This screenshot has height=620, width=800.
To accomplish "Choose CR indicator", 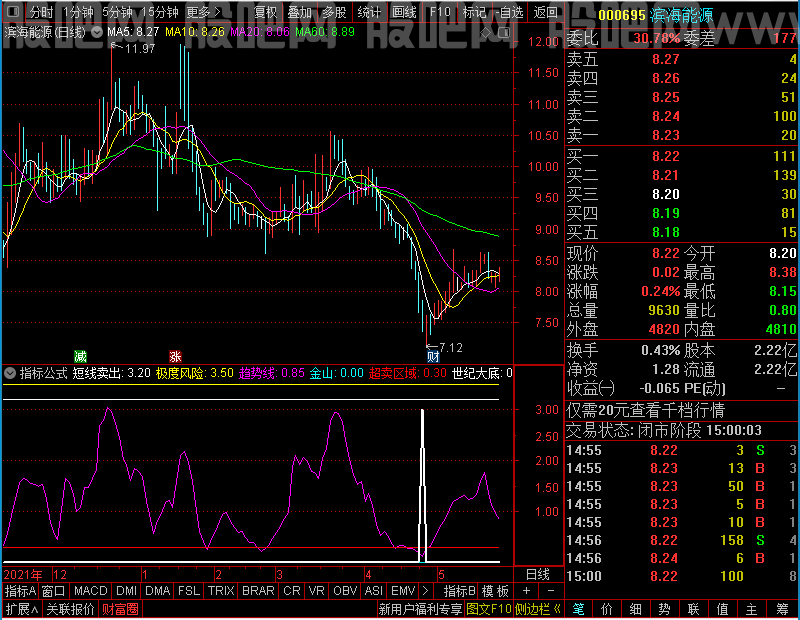I will pyautogui.click(x=292, y=591).
